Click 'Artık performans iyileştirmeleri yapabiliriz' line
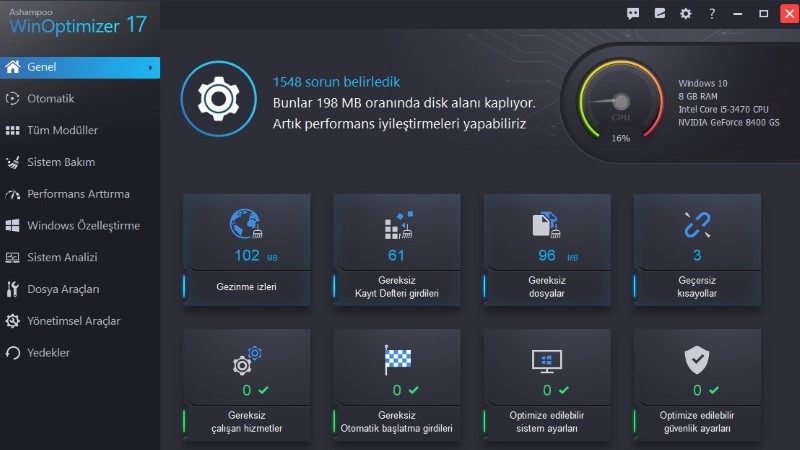The height and width of the screenshot is (450, 800). 399,124
